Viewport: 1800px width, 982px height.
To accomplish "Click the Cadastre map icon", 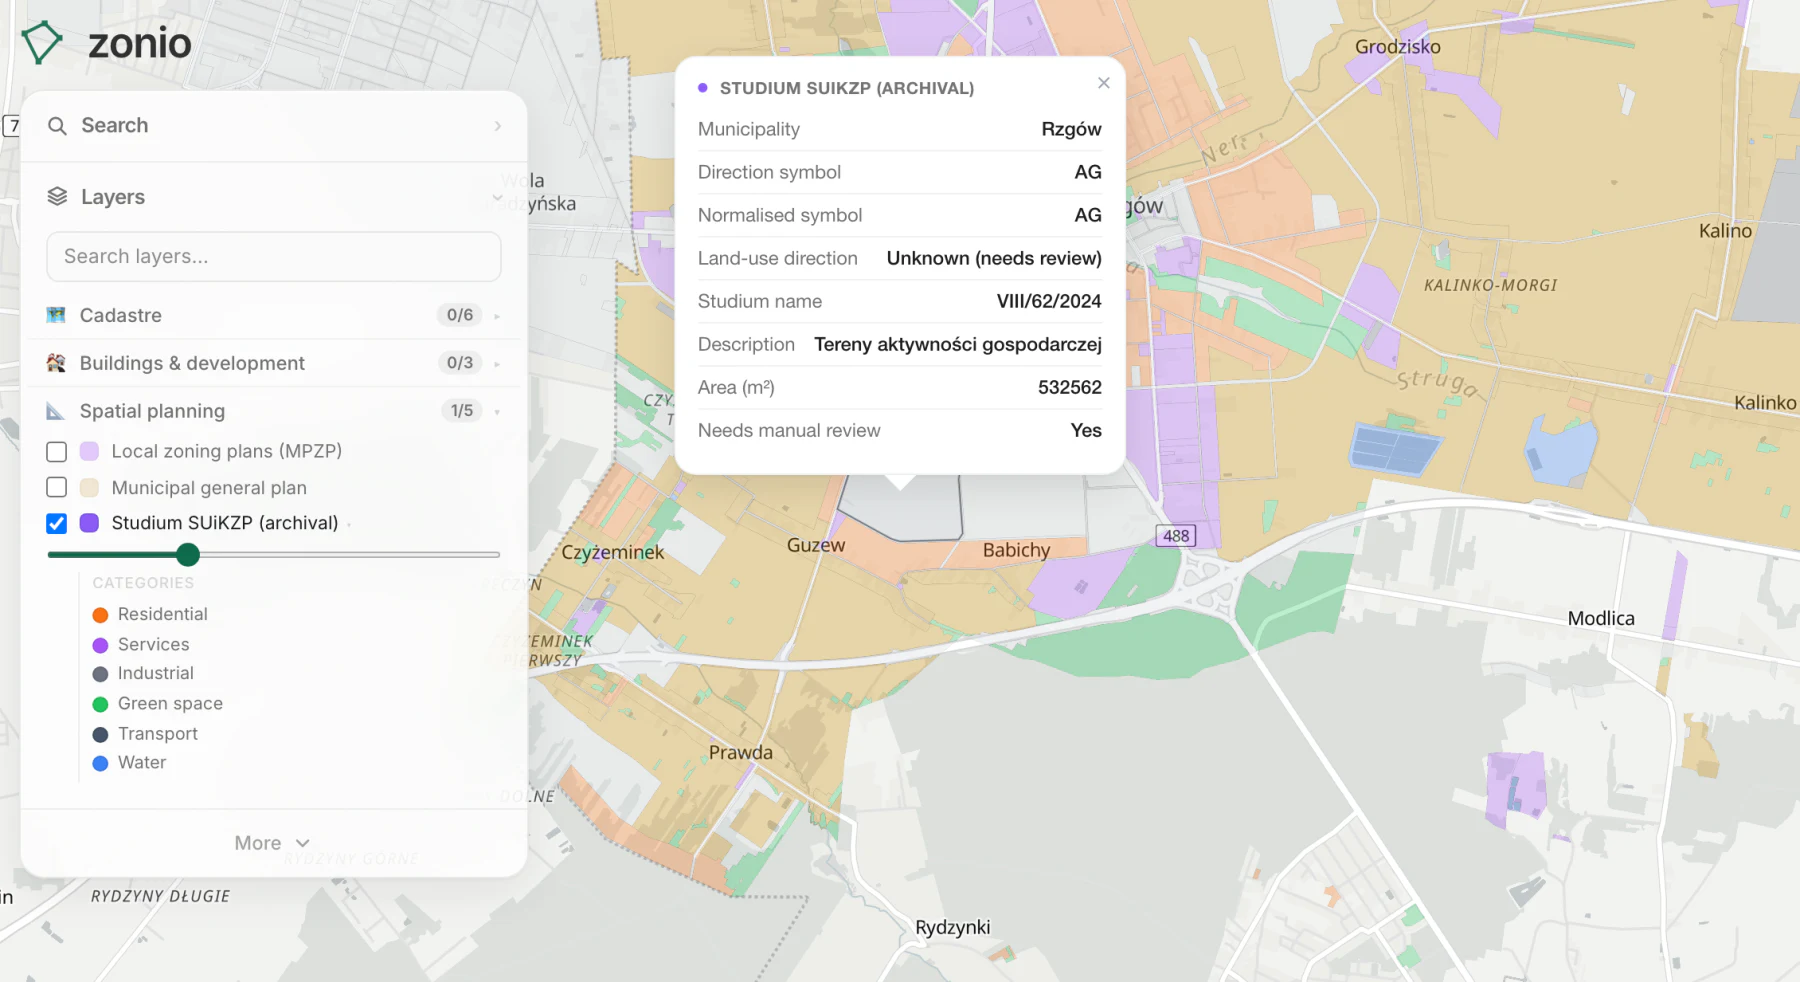I will [x=56, y=315].
